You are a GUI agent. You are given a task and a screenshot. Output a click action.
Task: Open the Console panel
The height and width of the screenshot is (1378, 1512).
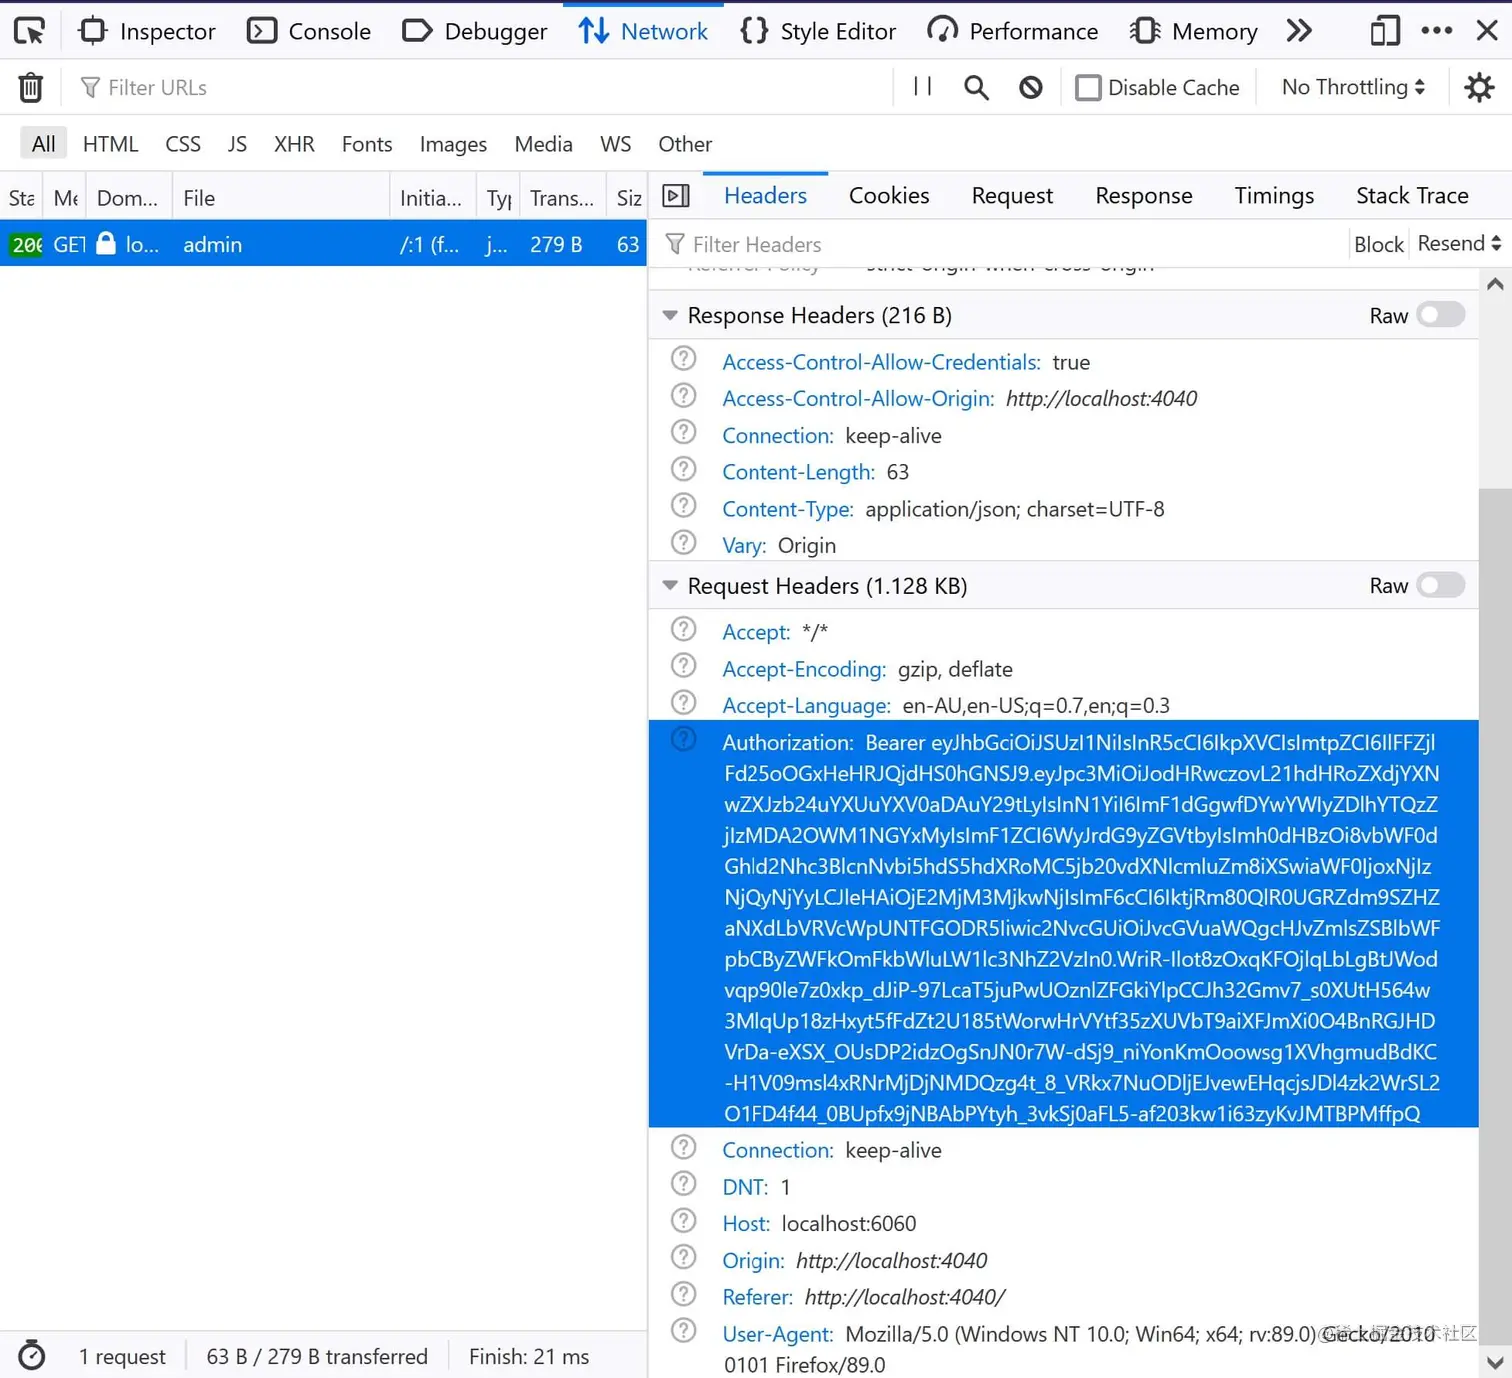pos(309,31)
